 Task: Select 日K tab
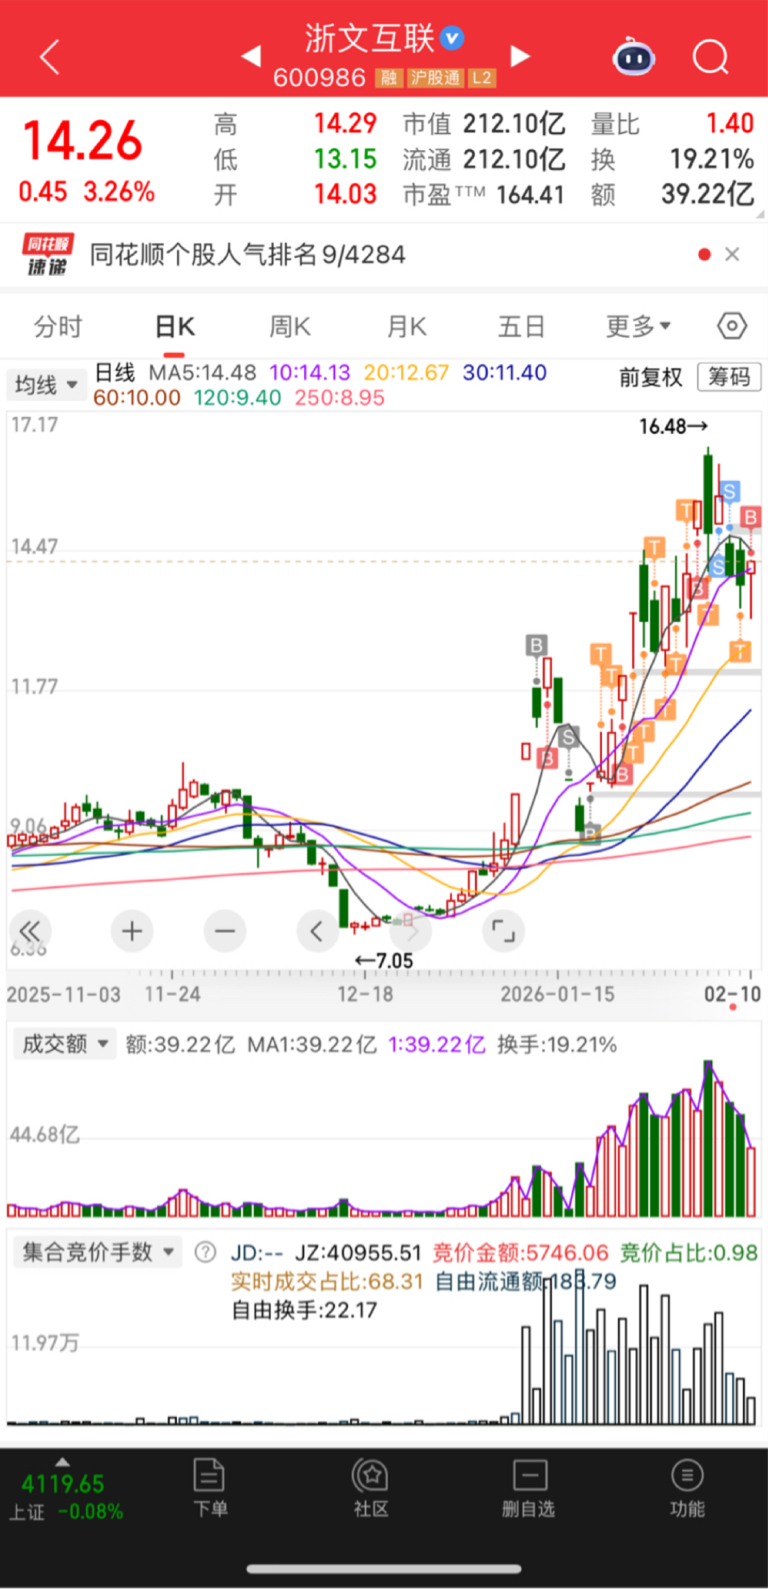click(174, 326)
